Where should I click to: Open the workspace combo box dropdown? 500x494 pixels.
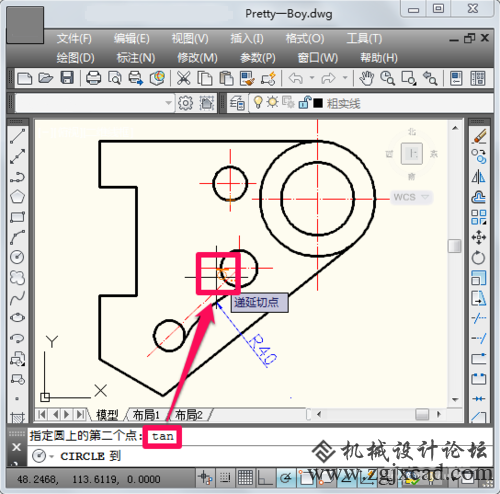94,103
